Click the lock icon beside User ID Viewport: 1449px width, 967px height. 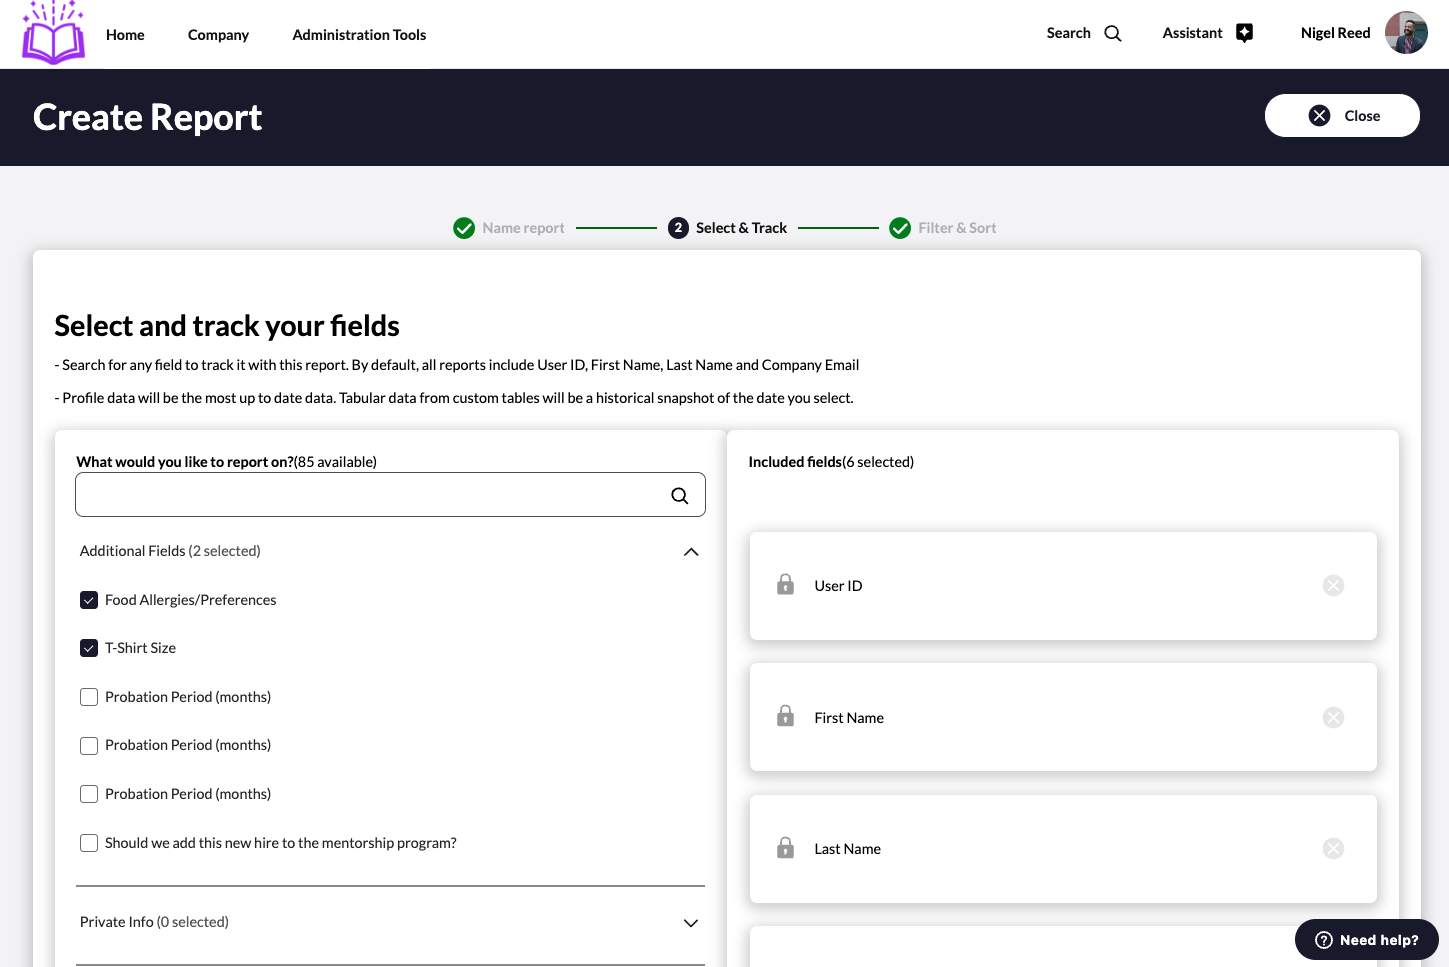pyautogui.click(x=785, y=585)
